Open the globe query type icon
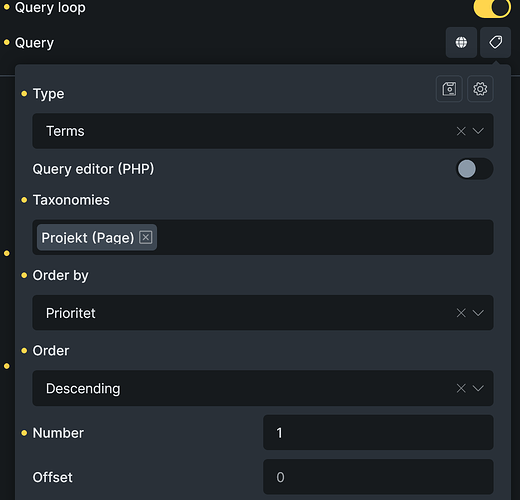 pos(461,42)
